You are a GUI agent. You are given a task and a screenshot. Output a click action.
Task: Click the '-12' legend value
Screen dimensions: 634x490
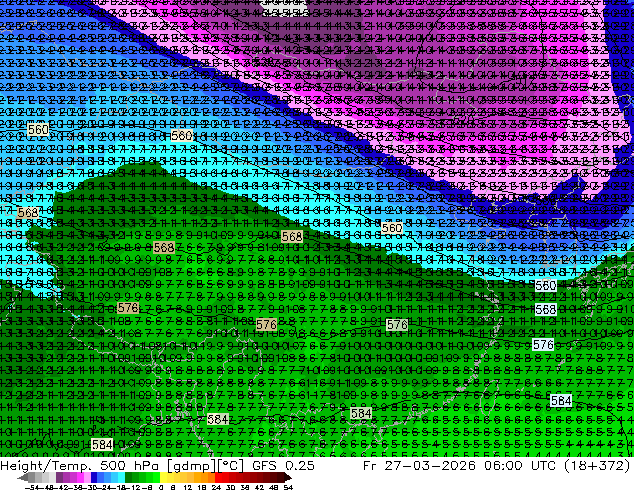[133, 487]
